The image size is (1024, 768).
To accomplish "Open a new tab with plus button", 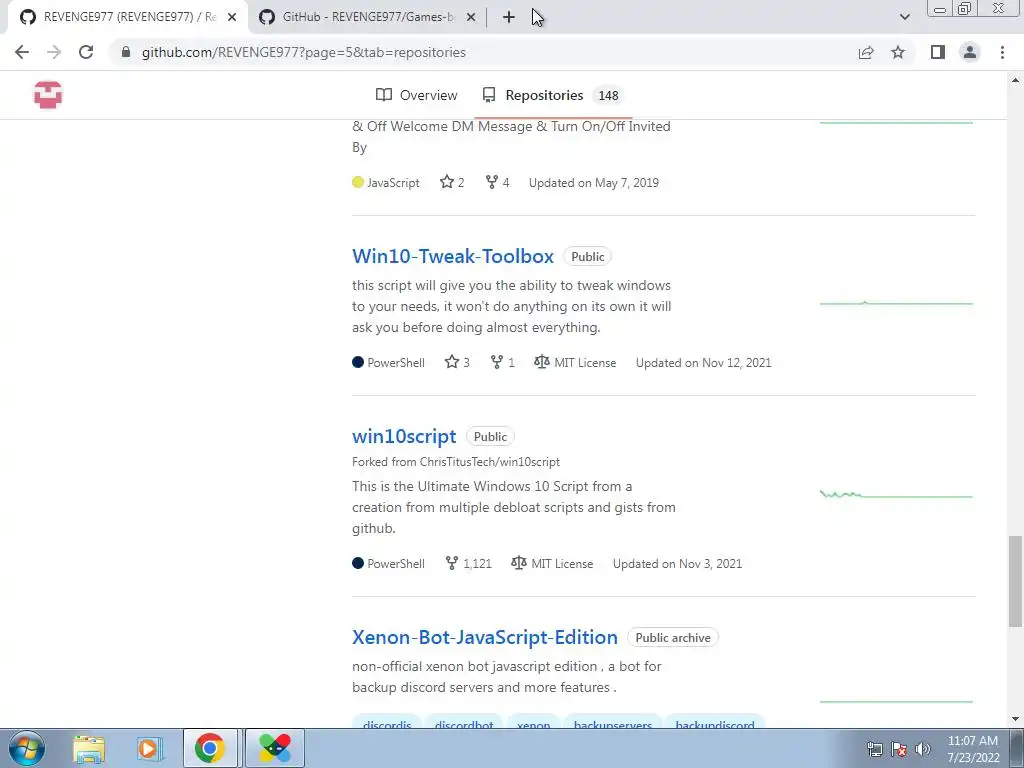I will pyautogui.click(x=509, y=17).
